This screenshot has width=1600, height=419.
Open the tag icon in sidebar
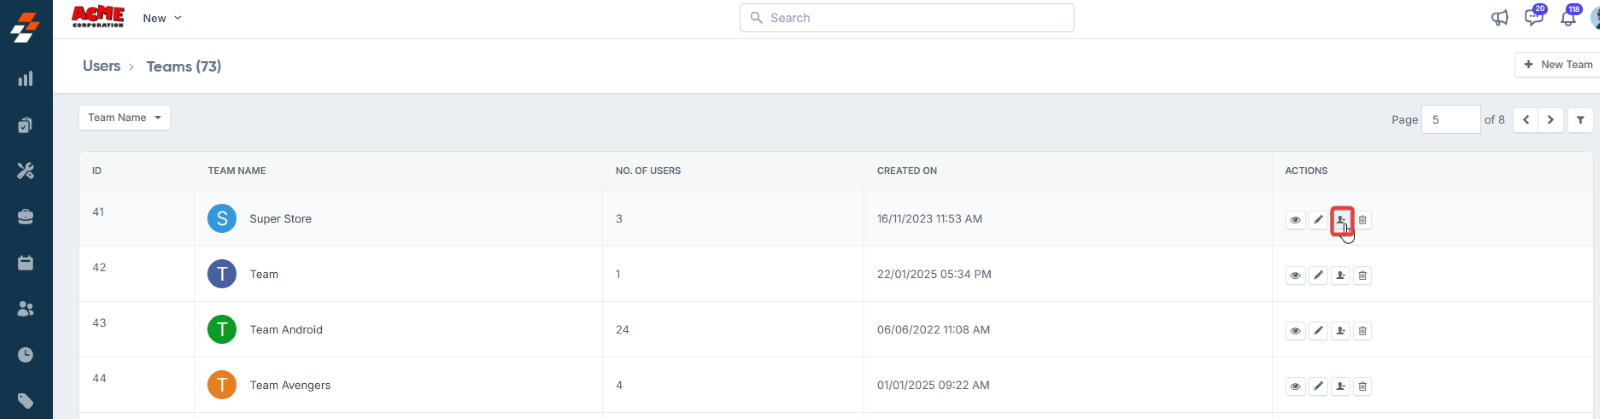click(x=26, y=401)
